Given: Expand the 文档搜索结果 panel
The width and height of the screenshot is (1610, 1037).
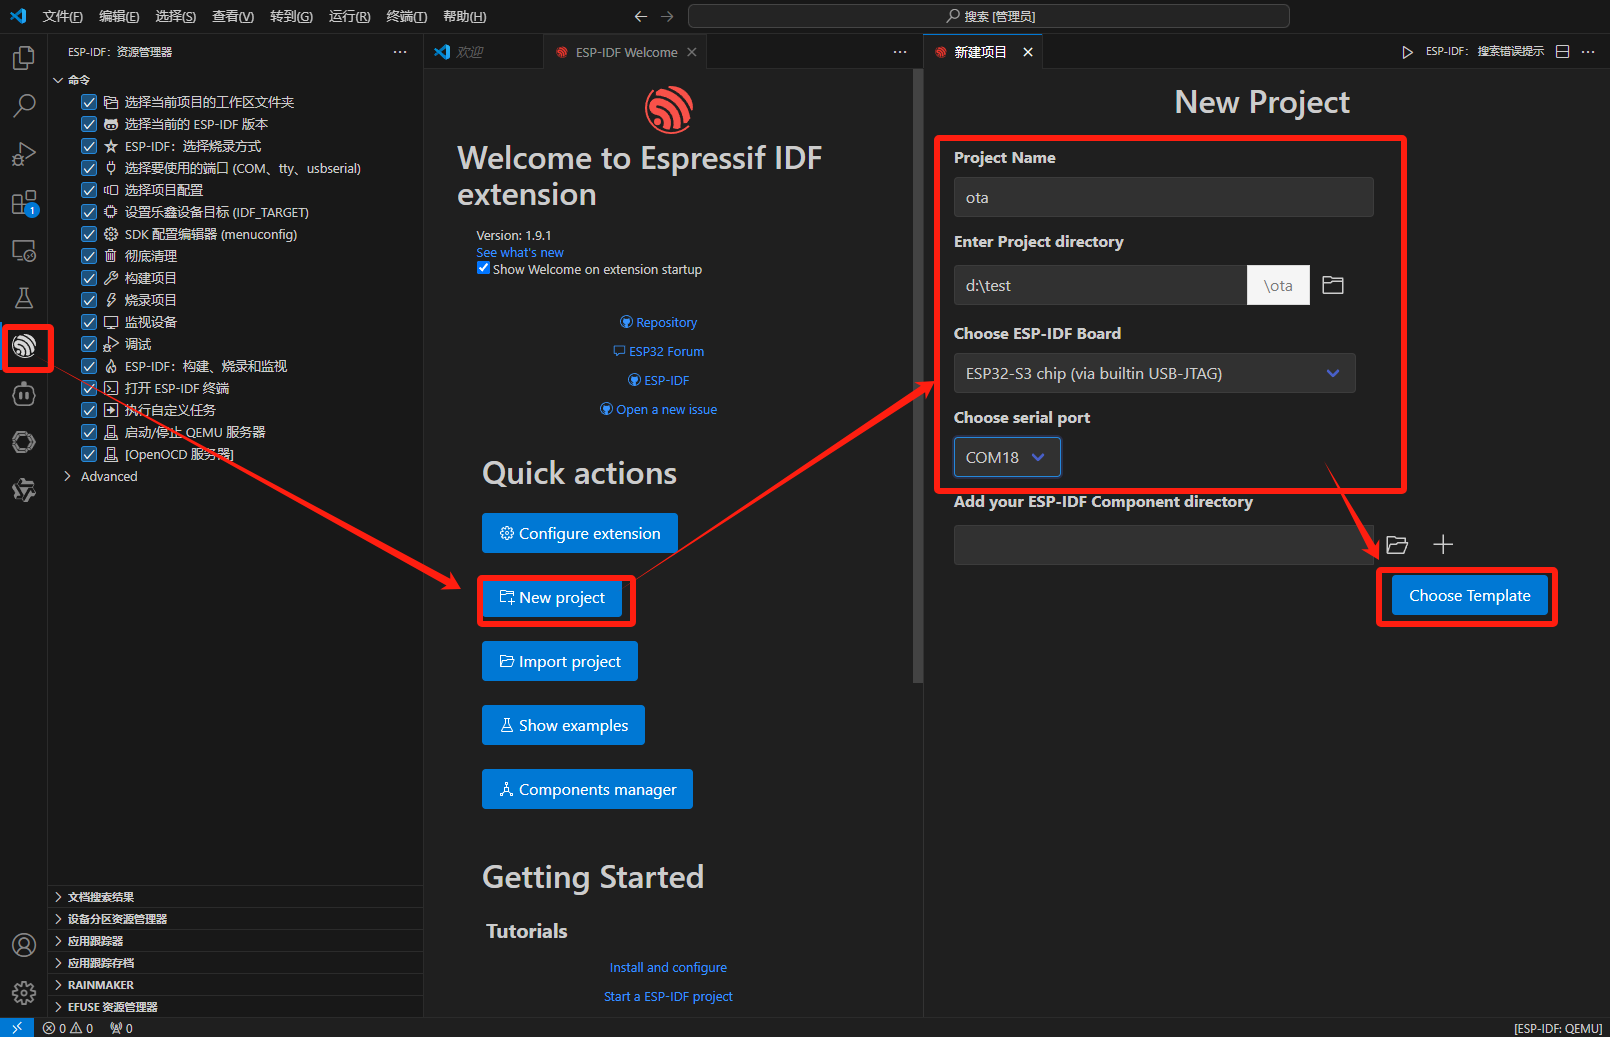Looking at the screenshot, I should 235,897.
